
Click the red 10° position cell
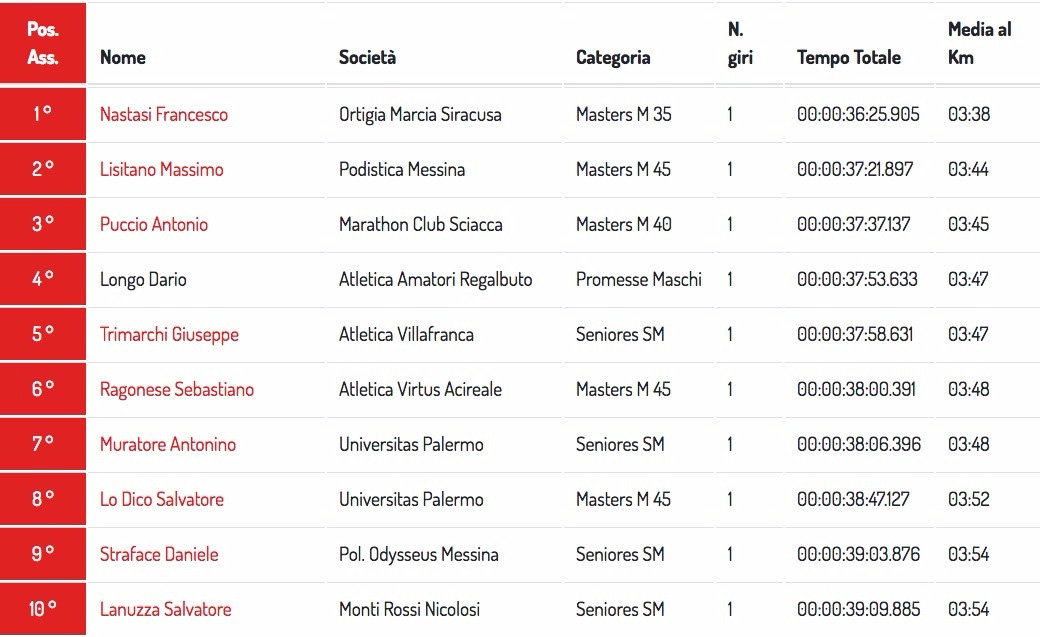[x=43, y=609]
